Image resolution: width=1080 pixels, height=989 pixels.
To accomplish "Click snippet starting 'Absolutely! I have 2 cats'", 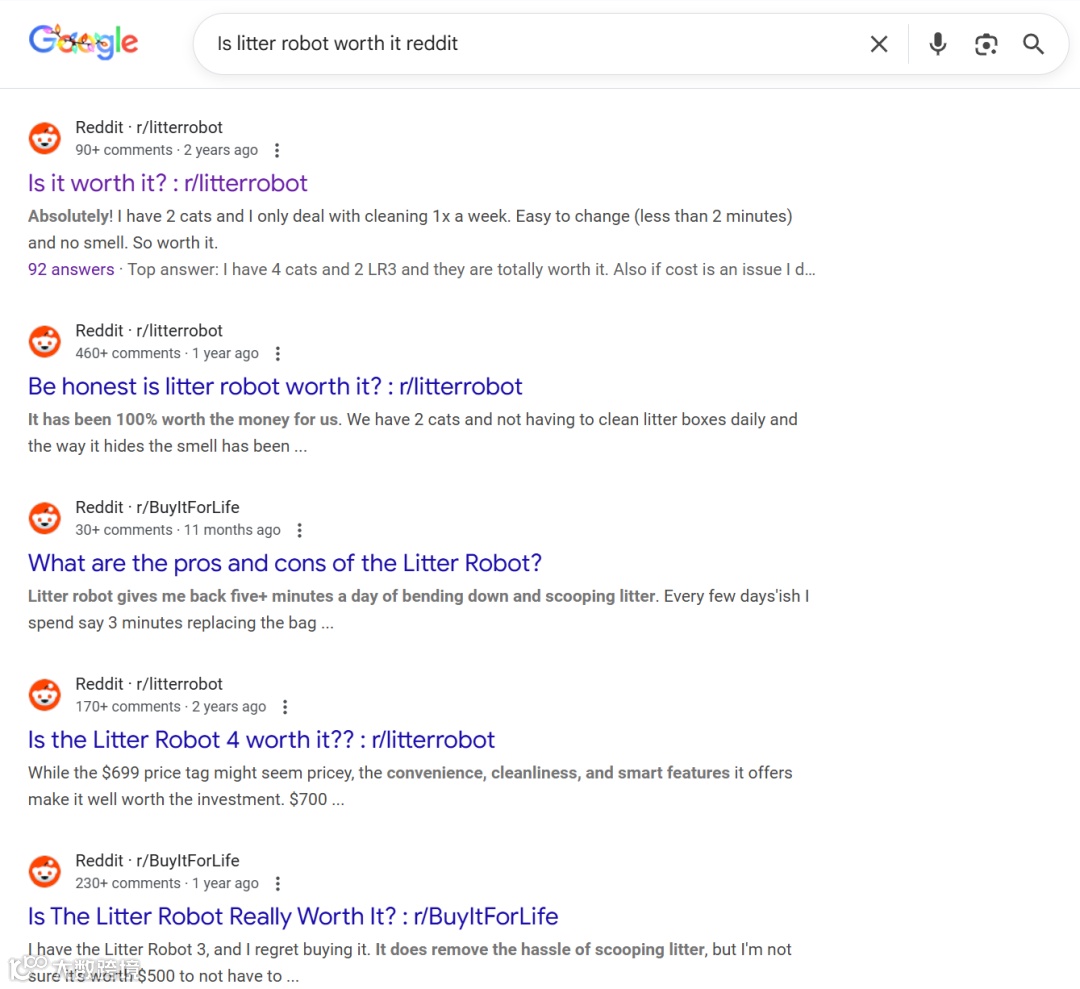I will pos(410,229).
